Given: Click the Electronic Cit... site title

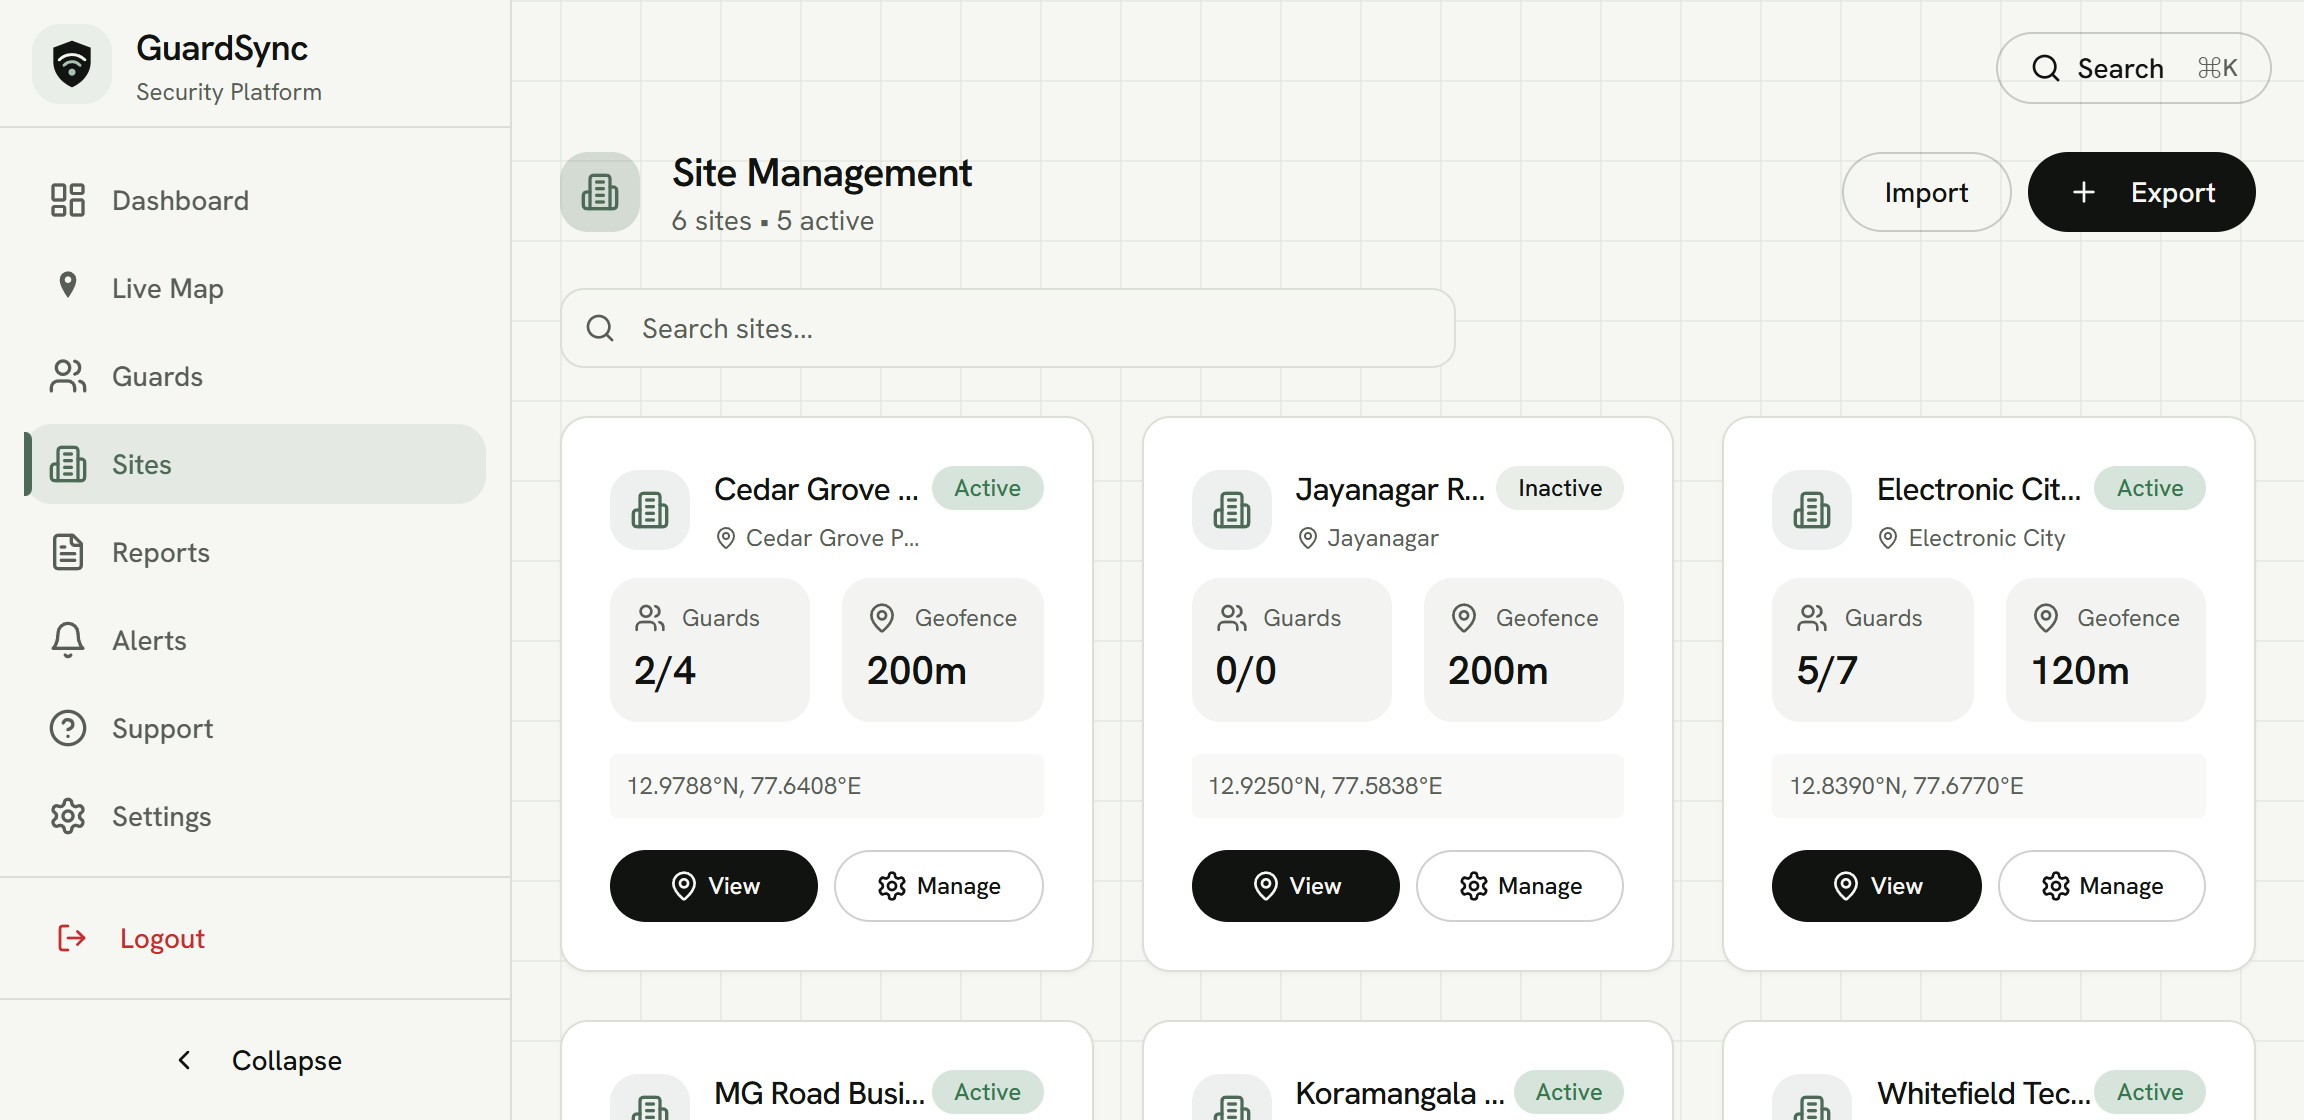Looking at the screenshot, I should point(1979,489).
